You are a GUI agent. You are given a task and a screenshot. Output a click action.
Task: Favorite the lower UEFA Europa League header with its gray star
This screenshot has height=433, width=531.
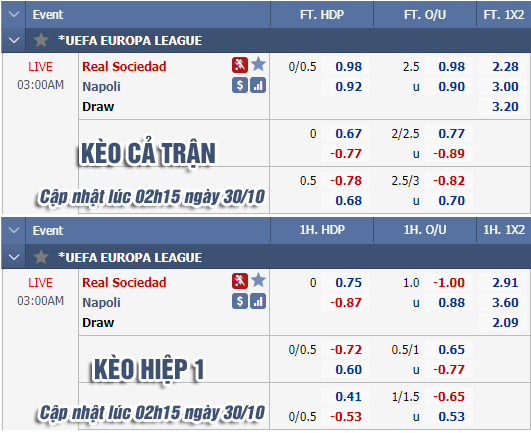coord(41,257)
